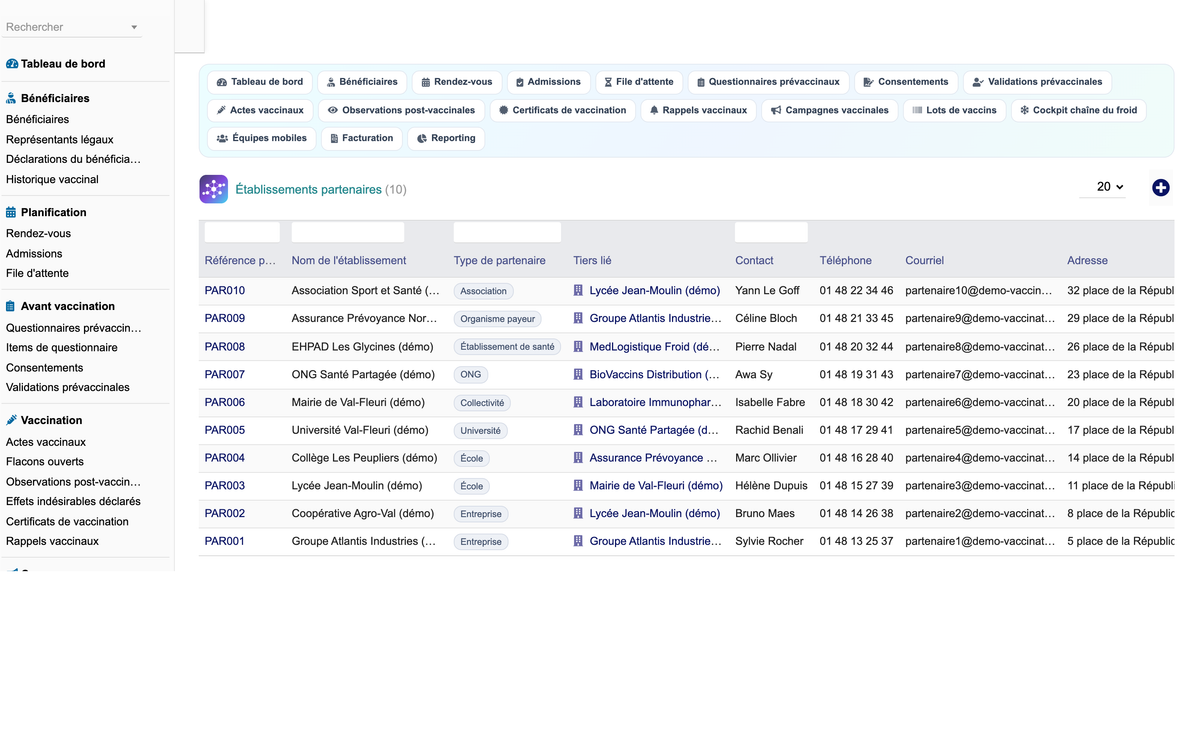Open the Équipes mobiles tab
This screenshot has width=1200, height=743.
[x=262, y=138]
